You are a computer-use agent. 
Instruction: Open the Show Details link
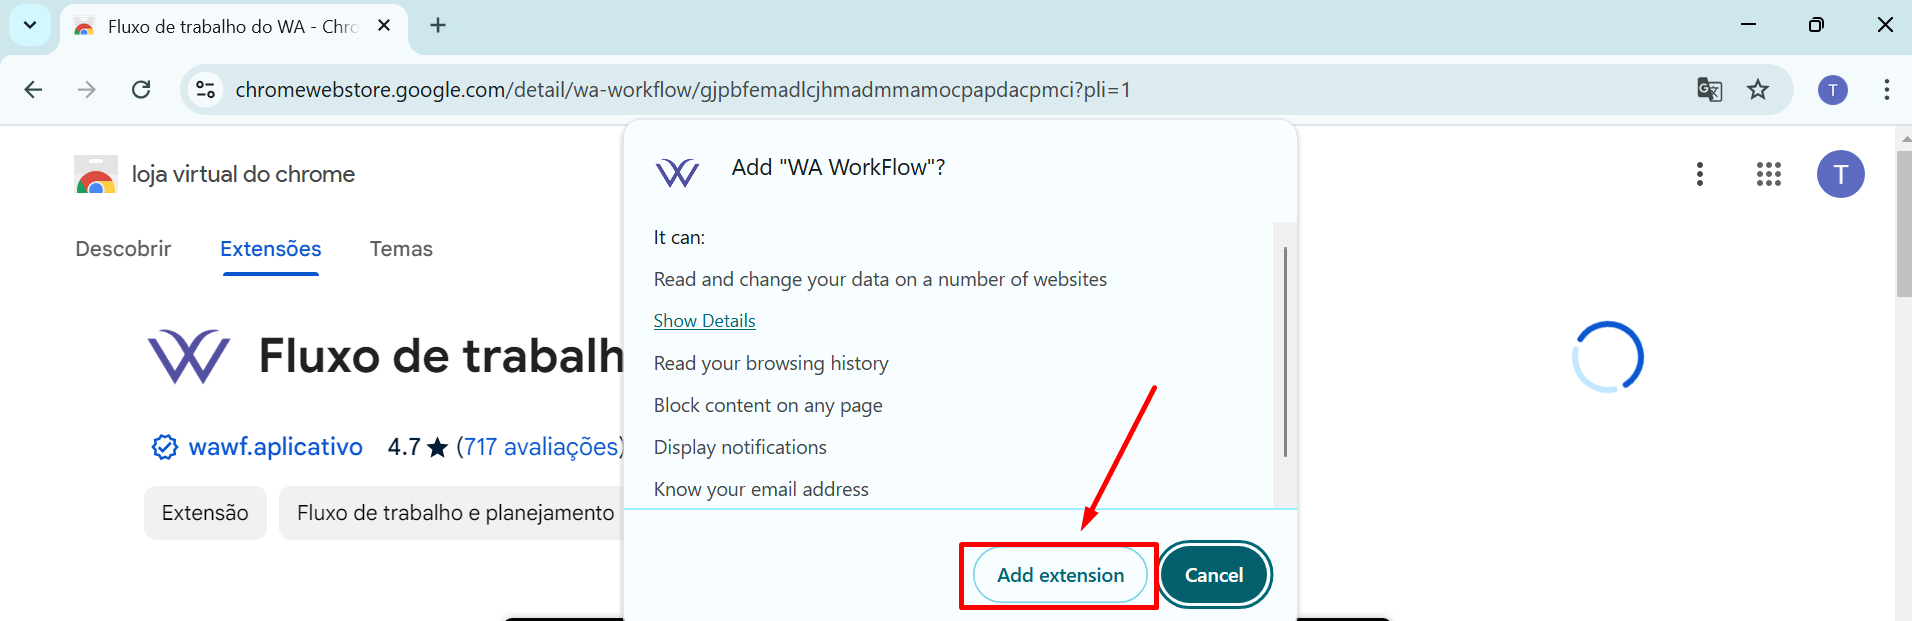[x=704, y=321]
